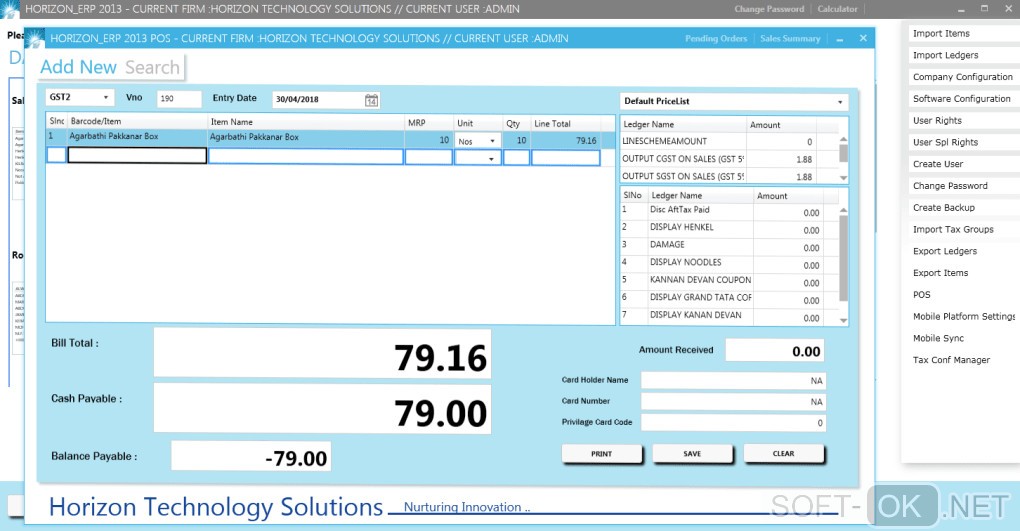
Task: Select Mobile Sync
Action: 938,338
